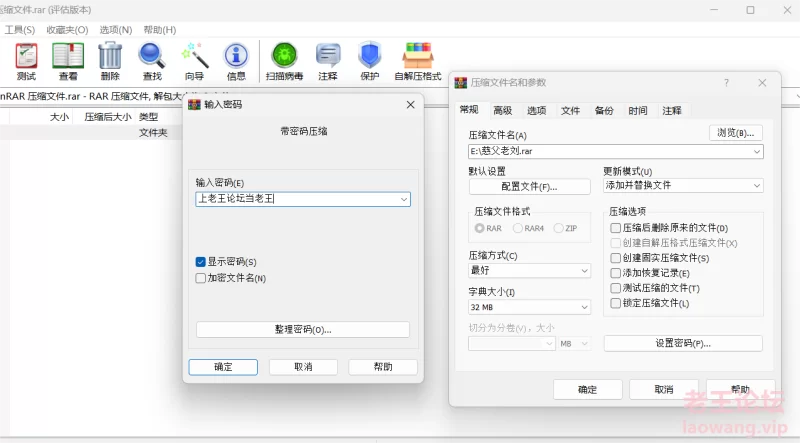Click Cancel (取消) in the password dialog
This screenshot has height=443, width=800.
click(x=303, y=367)
